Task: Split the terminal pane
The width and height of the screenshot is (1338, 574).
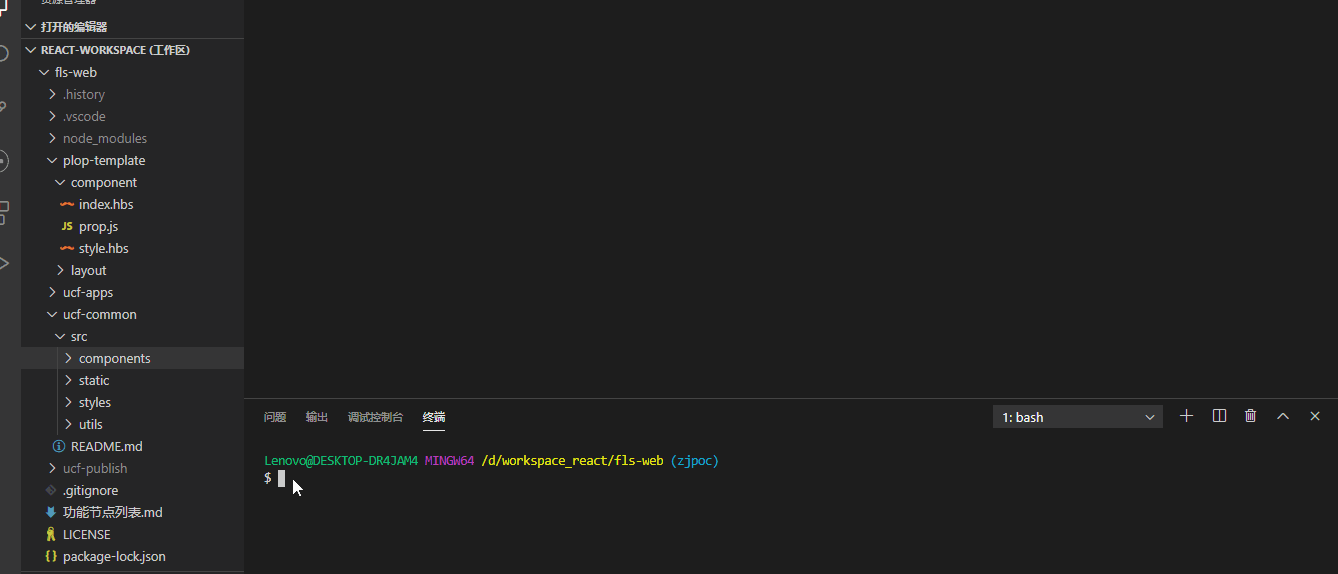Action: click(x=1219, y=416)
